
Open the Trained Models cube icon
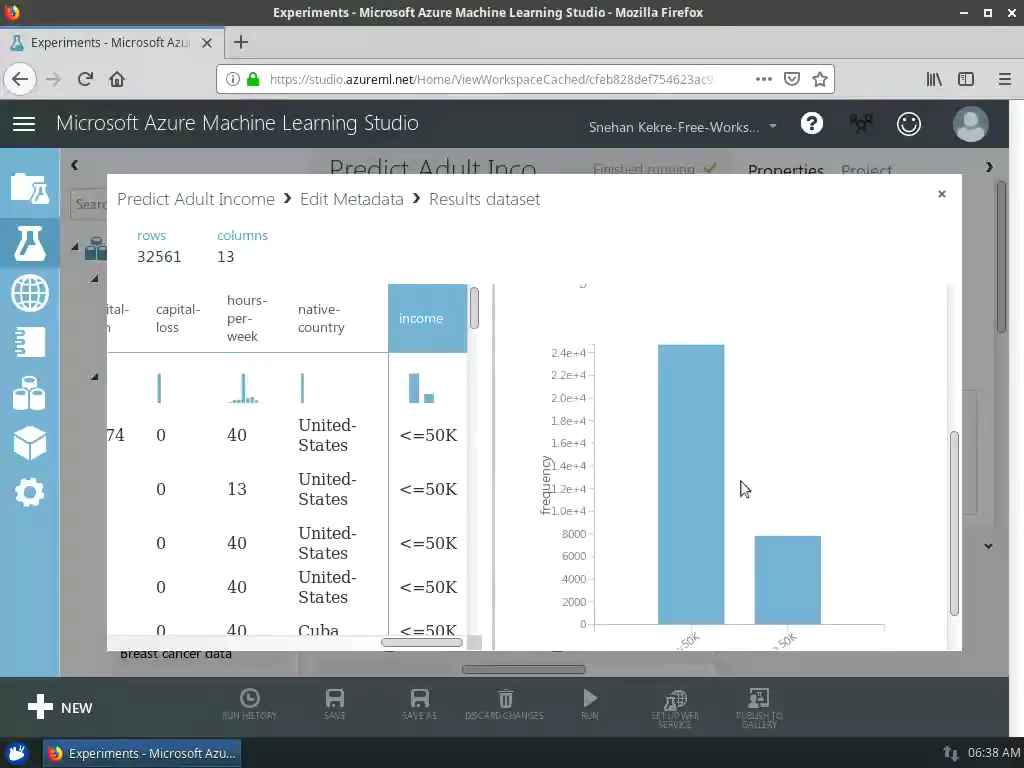tap(29, 443)
